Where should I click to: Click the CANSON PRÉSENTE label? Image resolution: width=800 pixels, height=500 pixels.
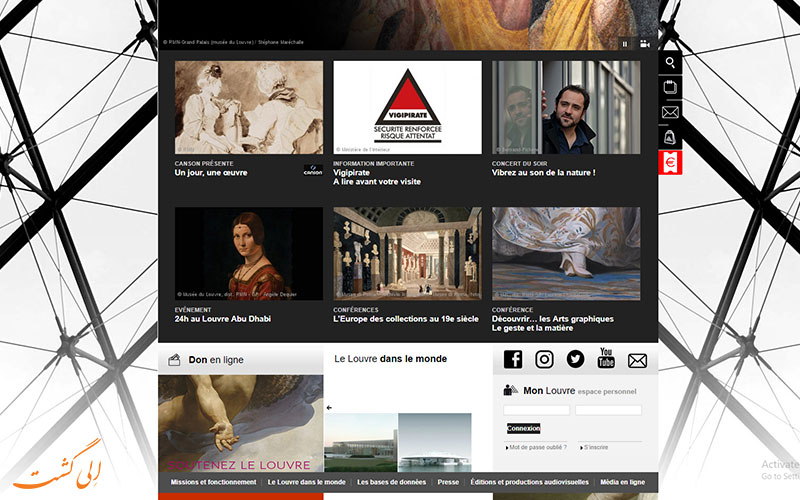click(204, 164)
